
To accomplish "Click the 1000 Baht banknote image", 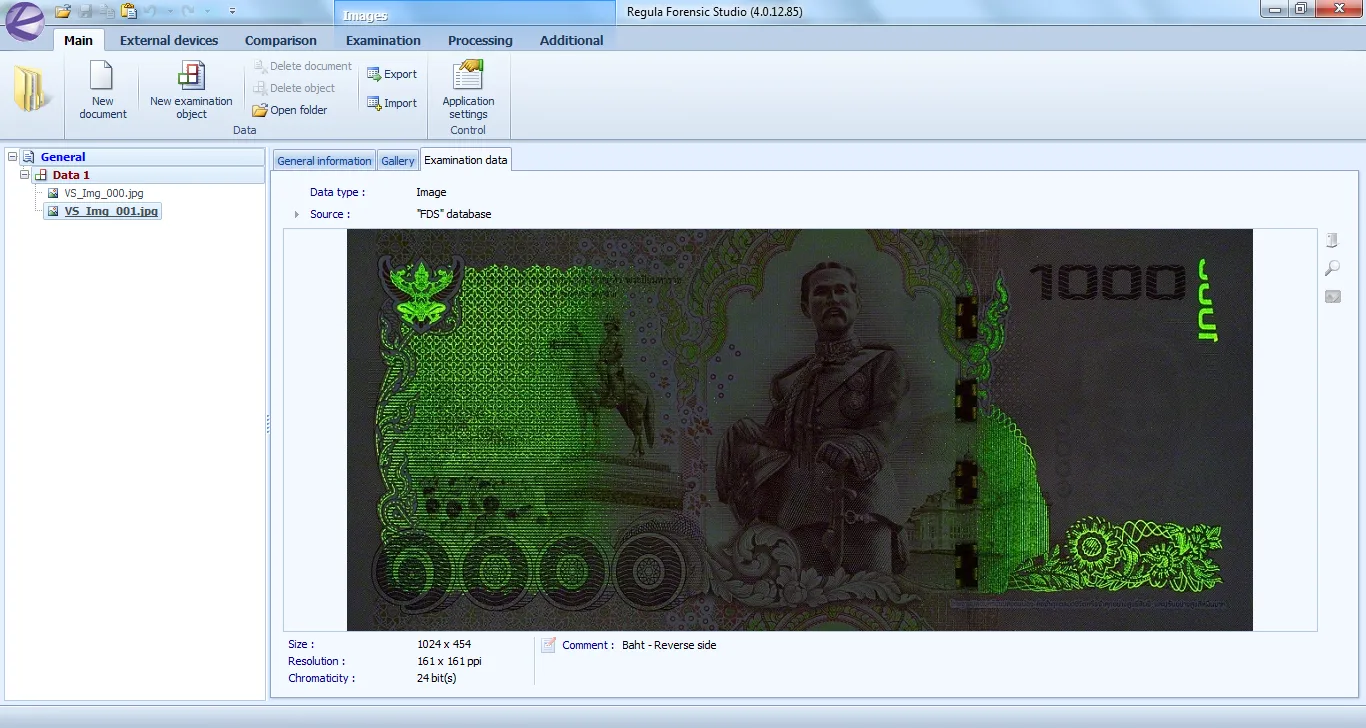I will [799, 430].
